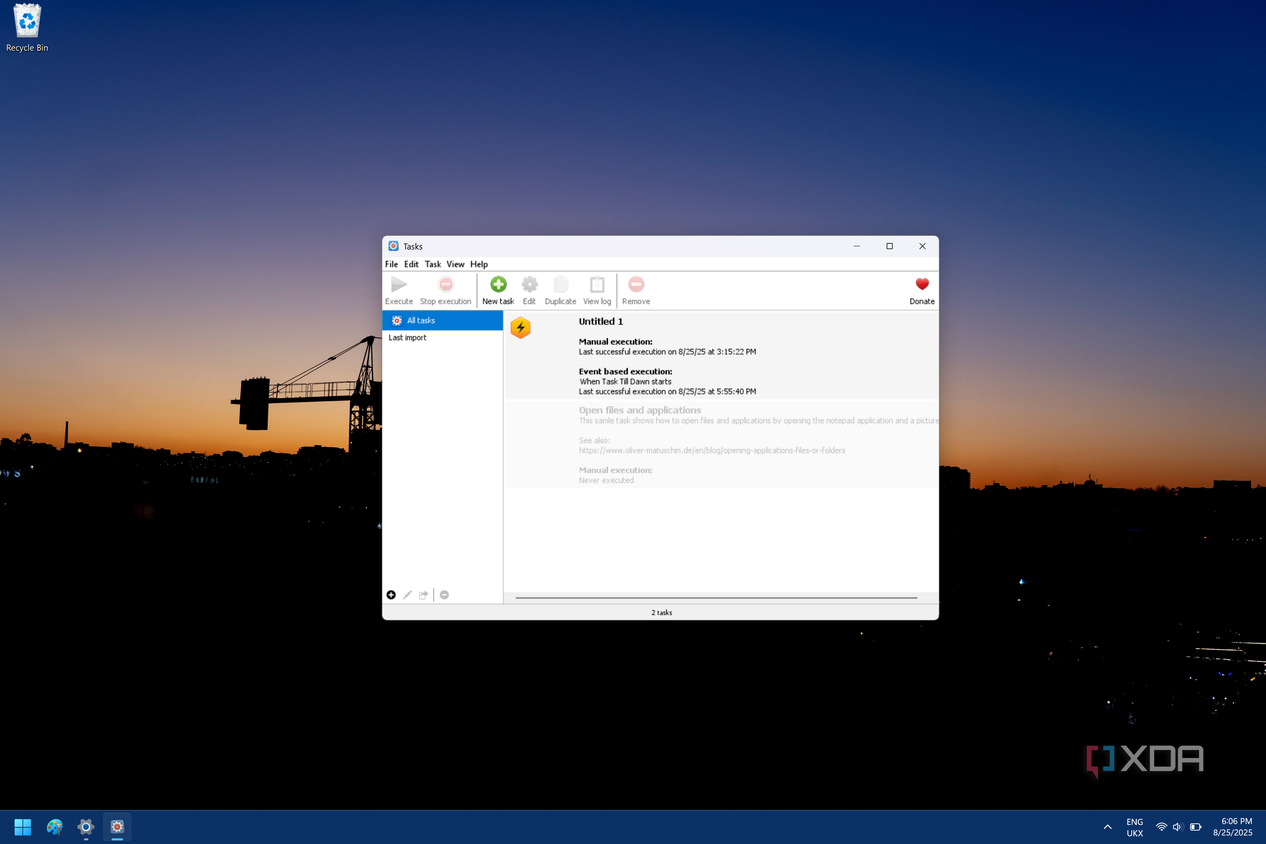Screen dimensions: 1266x844
Task: Click the "Never executed" text
Action: point(606,480)
